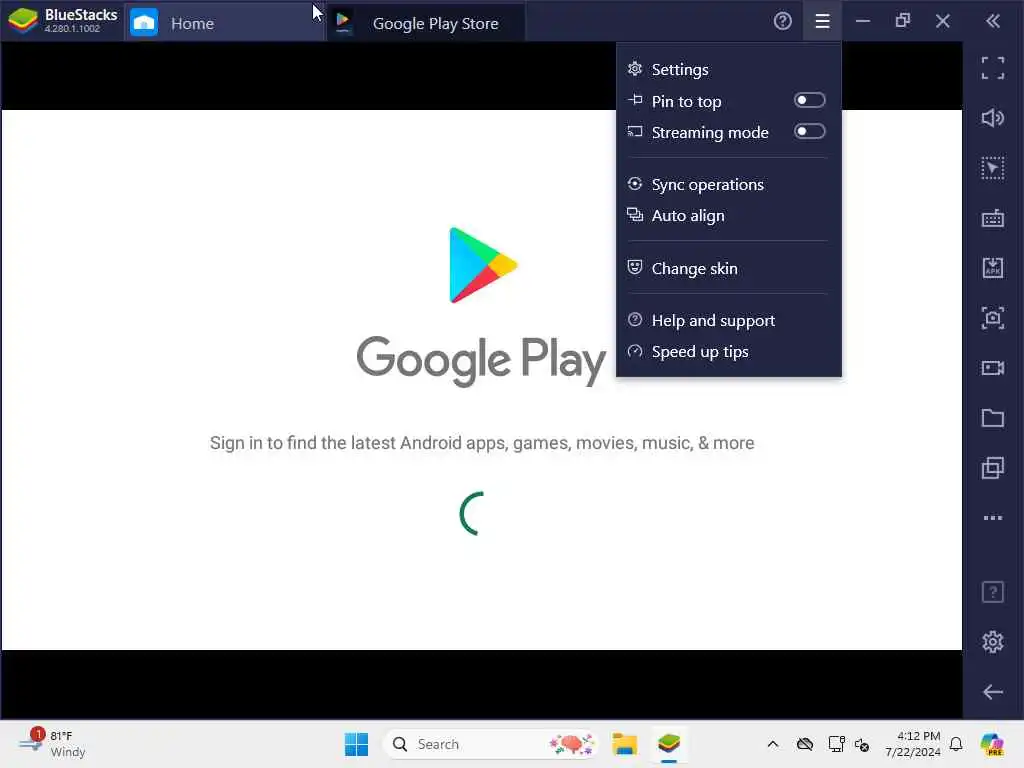Viewport: 1024px width, 768px height.
Task: Collapse the sidebar with double chevron icon
Action: pyautogui.click(x=993, y=22)
